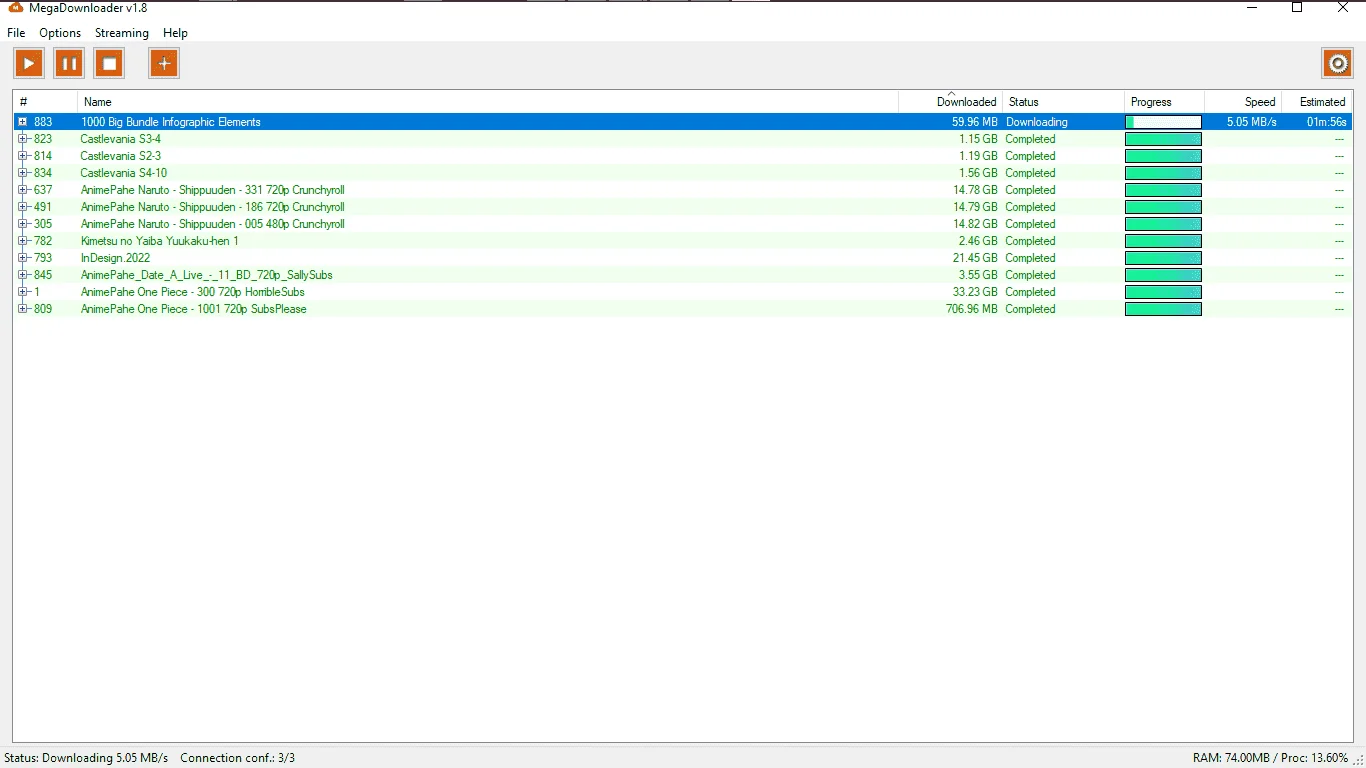Sort by the # column header

pyautogui.click(x=45, y=102)
